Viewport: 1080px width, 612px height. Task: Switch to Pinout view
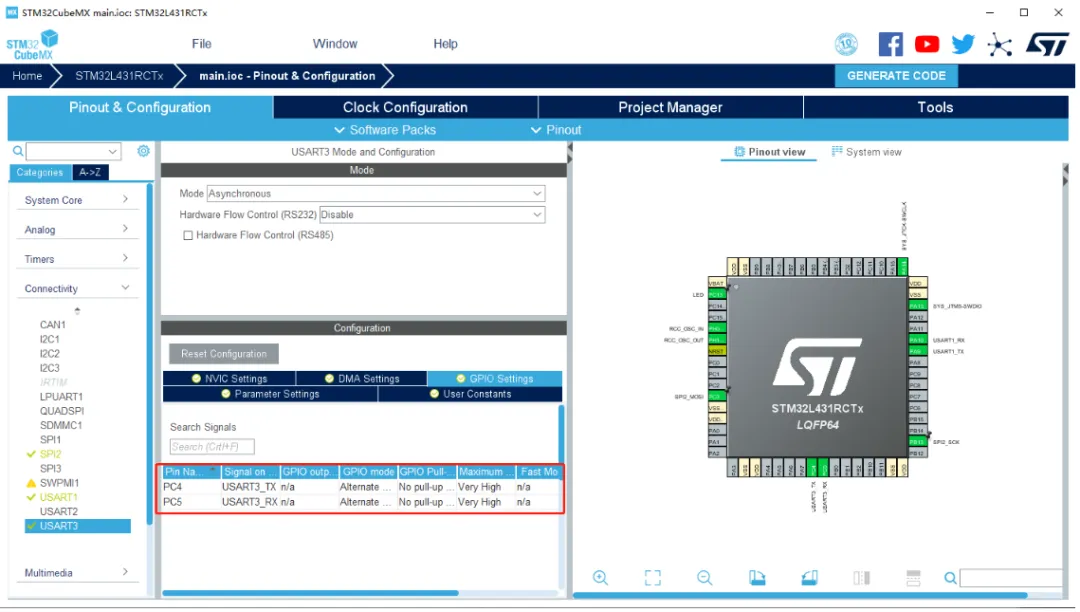tap(769, 152)
